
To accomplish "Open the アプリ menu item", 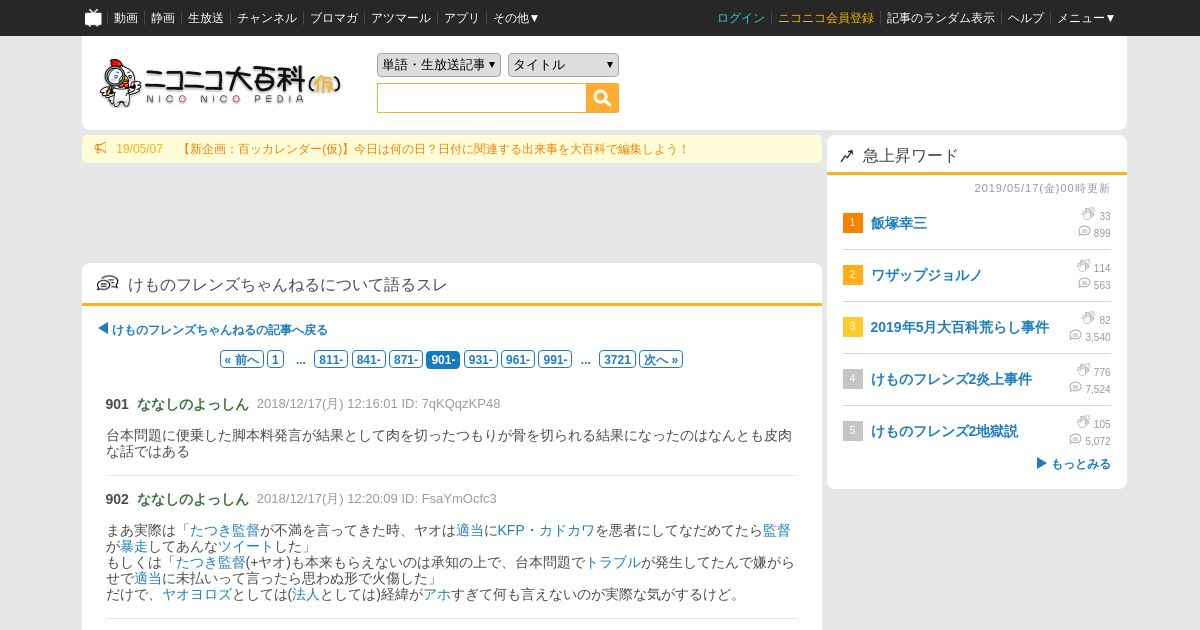I will [x=462, y=18].
